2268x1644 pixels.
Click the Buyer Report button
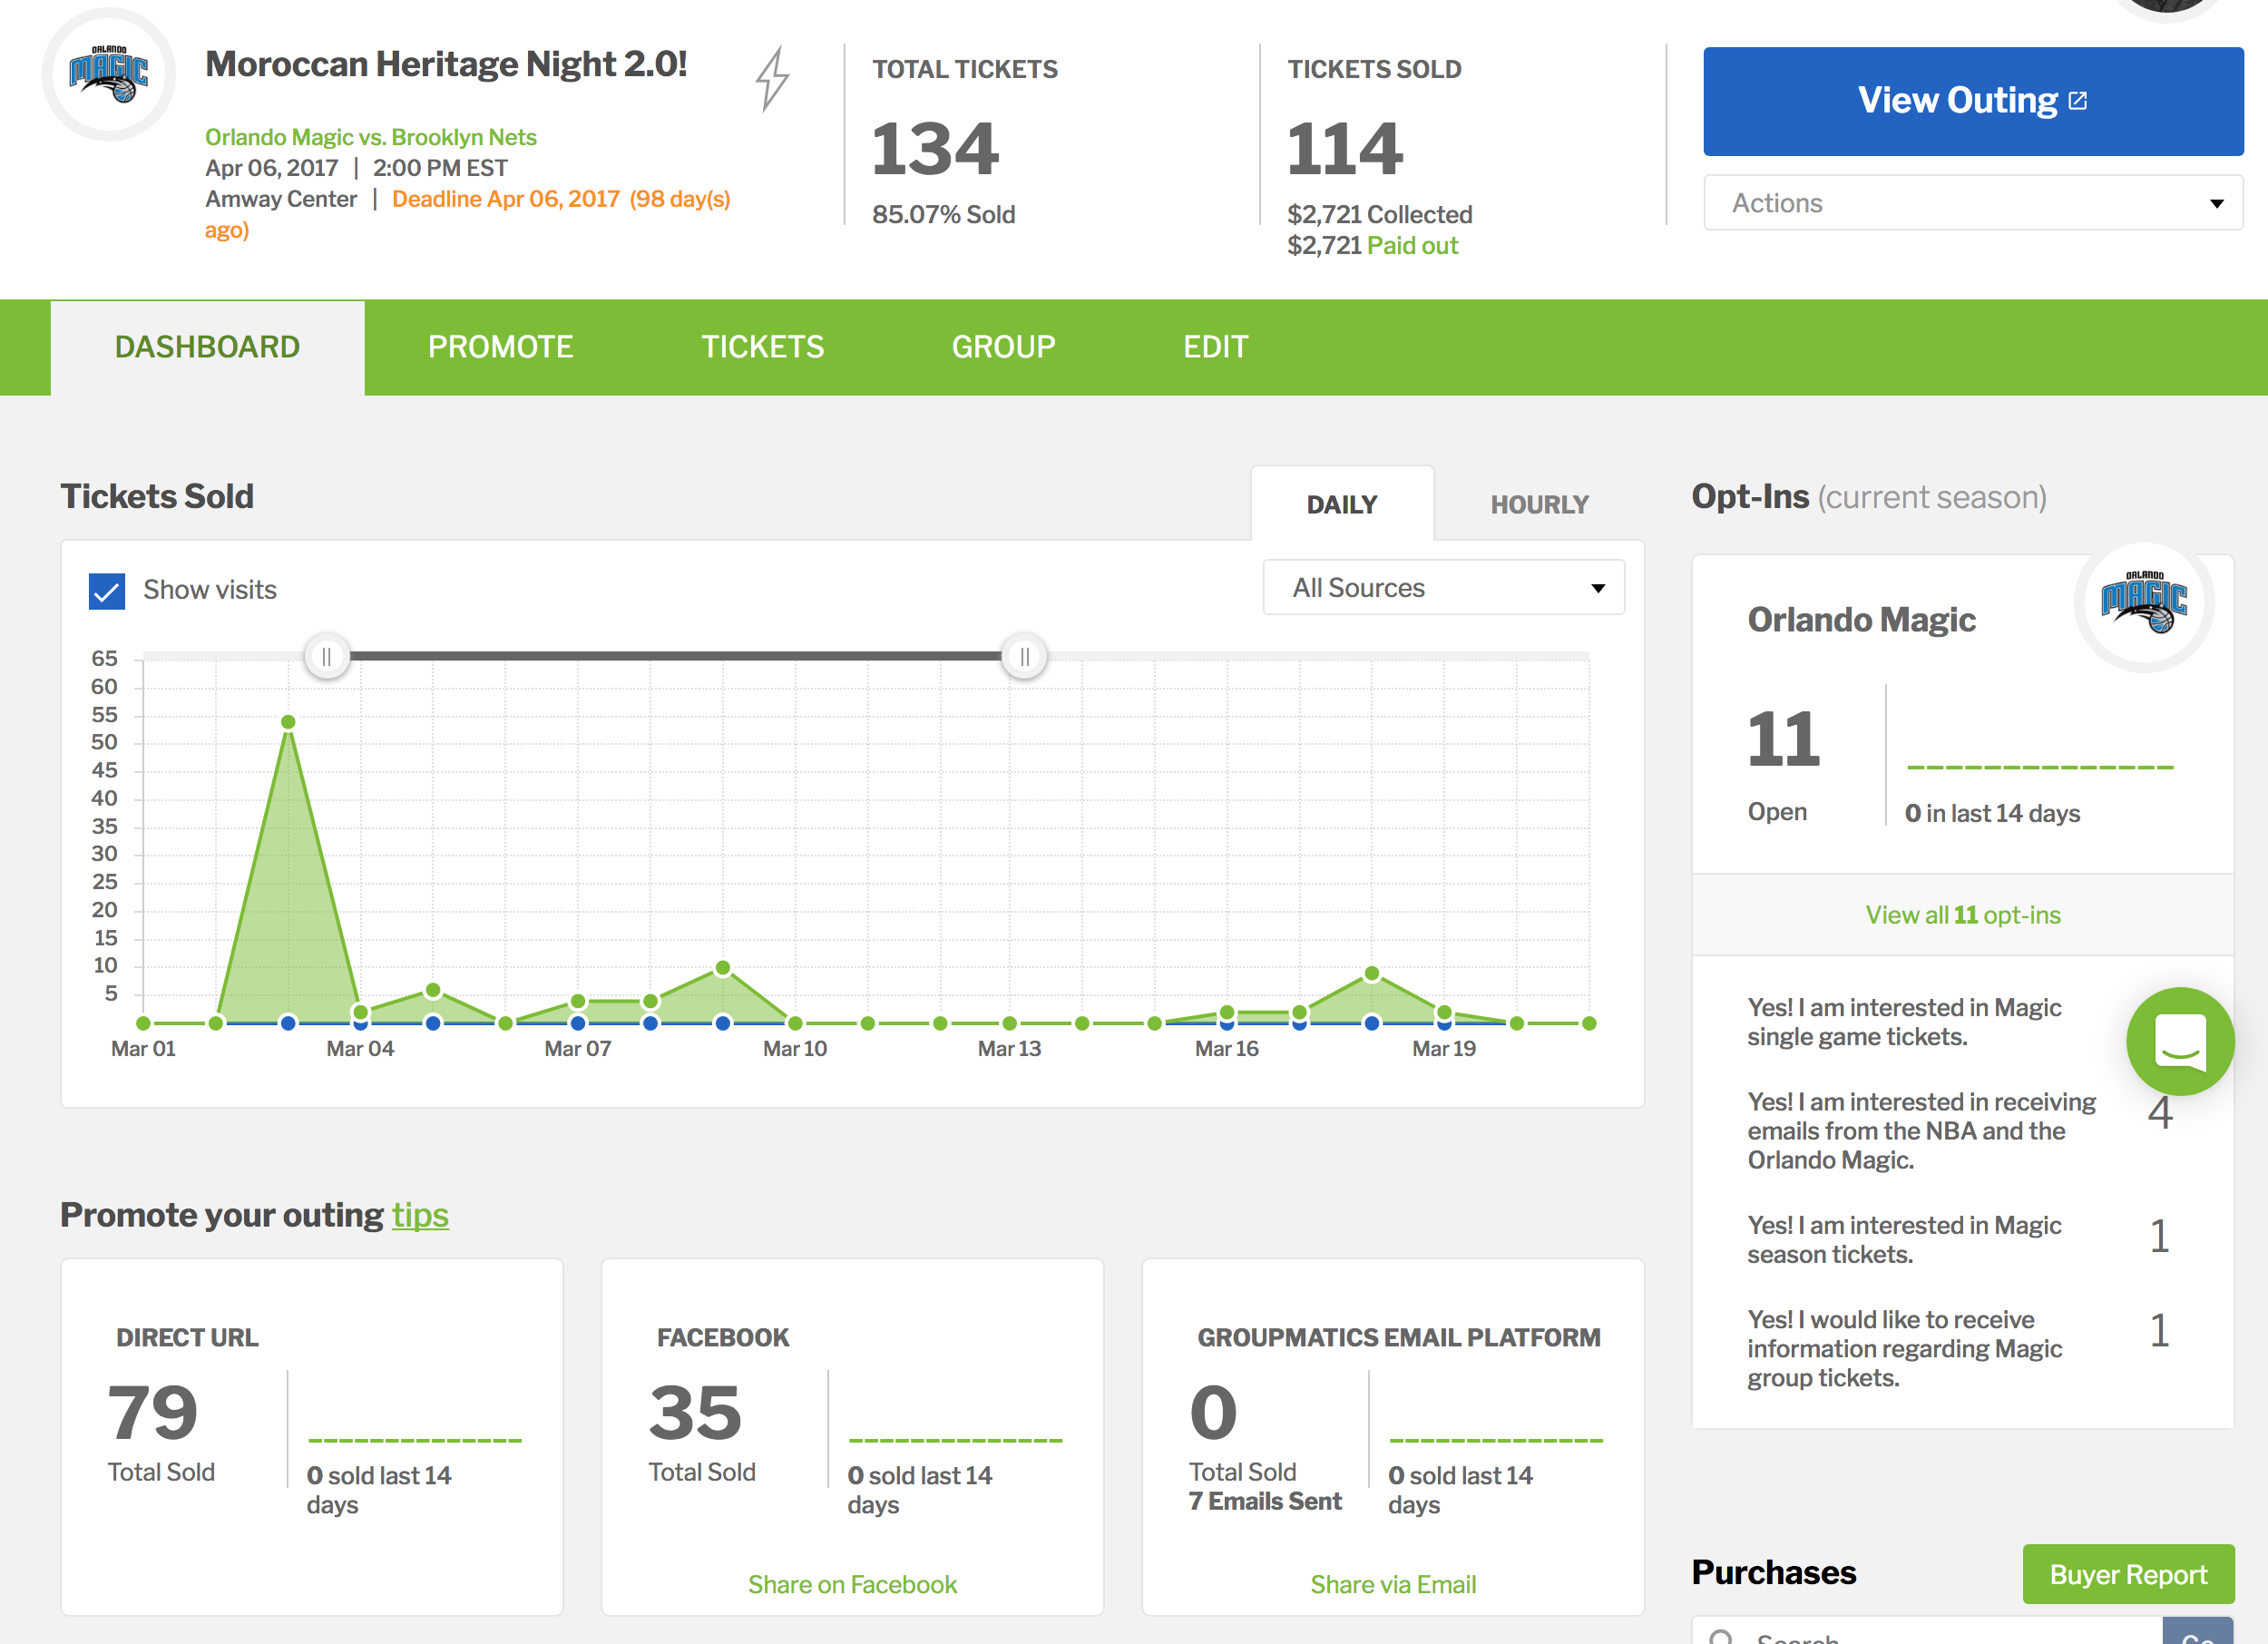point(2127,1574)
